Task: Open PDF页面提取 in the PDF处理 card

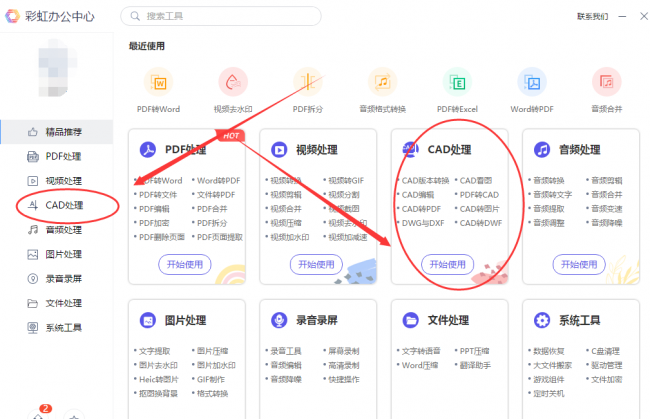Action: [x=220, y=237]
